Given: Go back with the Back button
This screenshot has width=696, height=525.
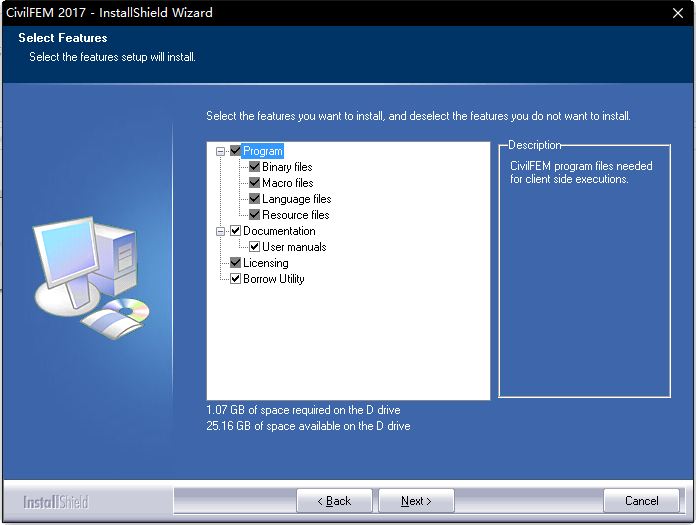Looking at the screenshot, I should pyautogui.click(x=334, y=501).
